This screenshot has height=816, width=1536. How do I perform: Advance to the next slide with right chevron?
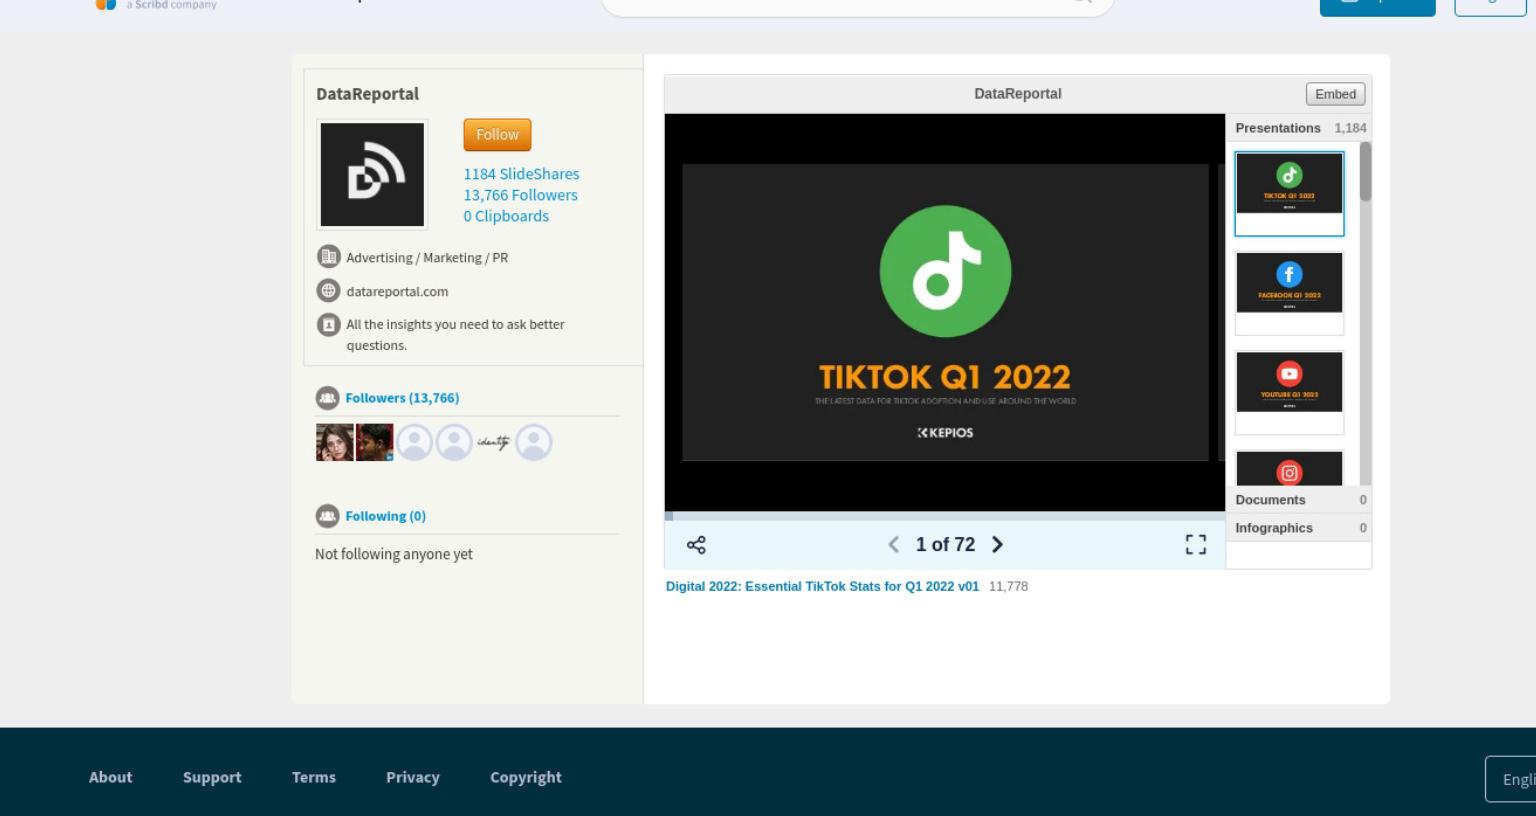click(x=997, y=545)
